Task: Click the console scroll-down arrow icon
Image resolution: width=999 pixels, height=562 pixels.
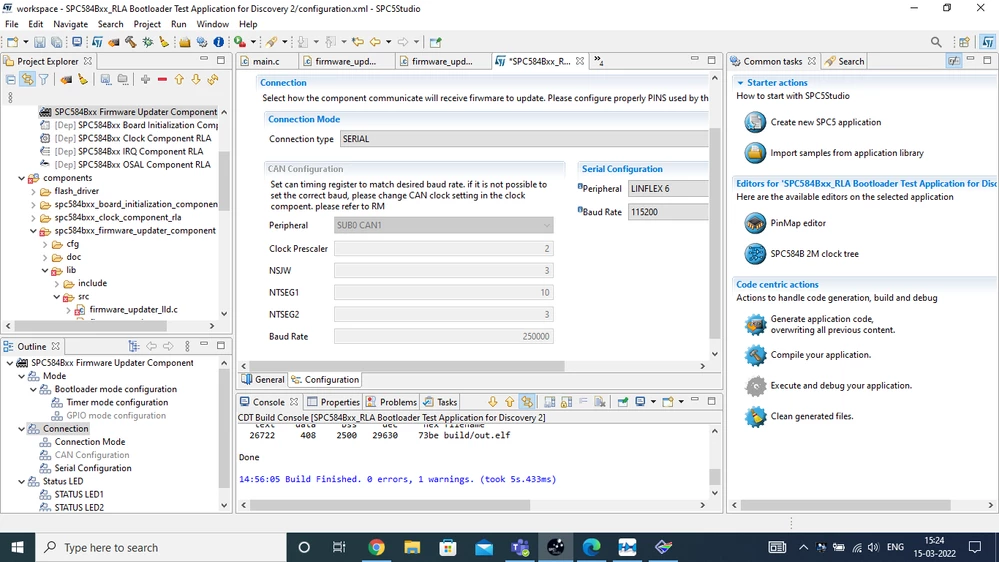Action: (x=492, y=402)
